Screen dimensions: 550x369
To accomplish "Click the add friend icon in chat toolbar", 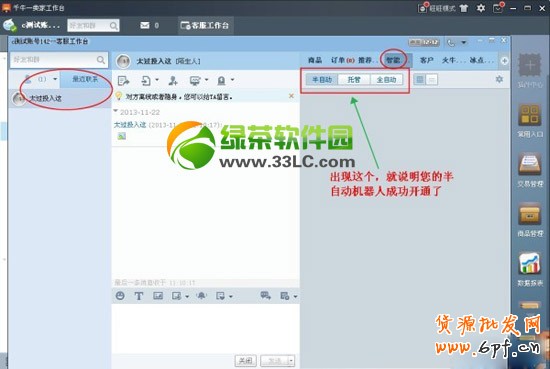I will 173,81.
